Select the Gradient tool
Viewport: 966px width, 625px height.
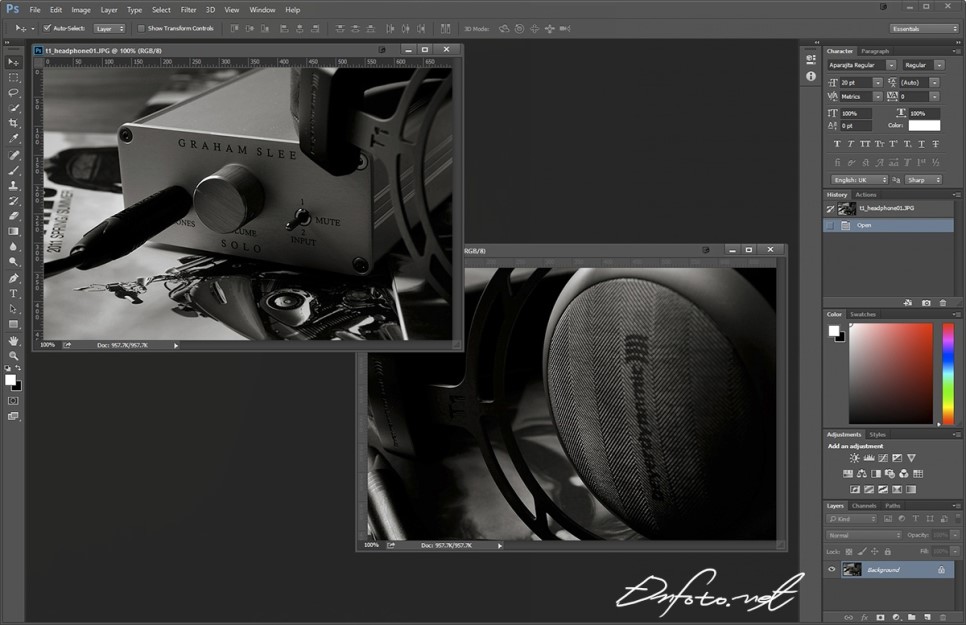coord(13,232)
